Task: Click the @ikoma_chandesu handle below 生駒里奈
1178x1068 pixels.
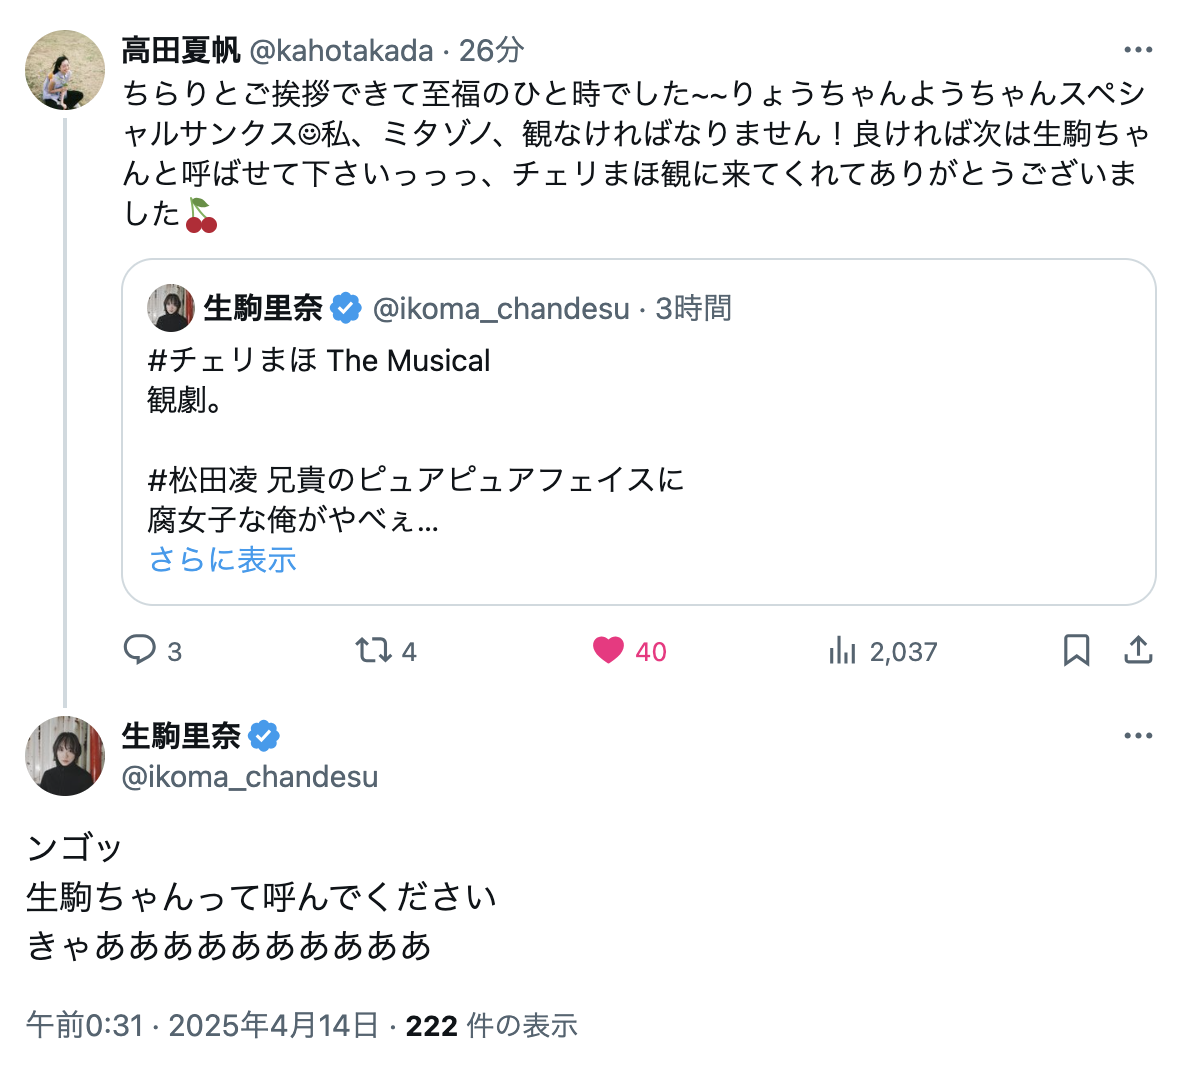Action: pyautogui.click(x=250, y=777)
